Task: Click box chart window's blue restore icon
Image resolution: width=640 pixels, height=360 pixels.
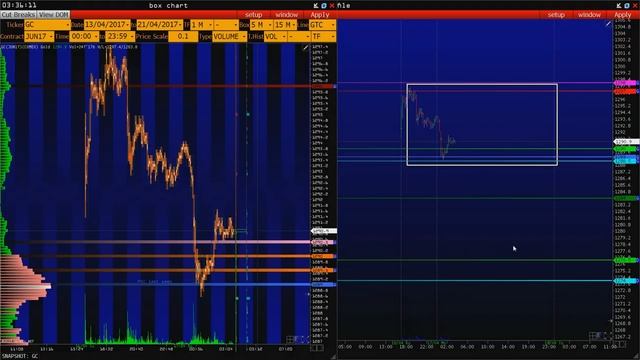Action: pos(324,5)
